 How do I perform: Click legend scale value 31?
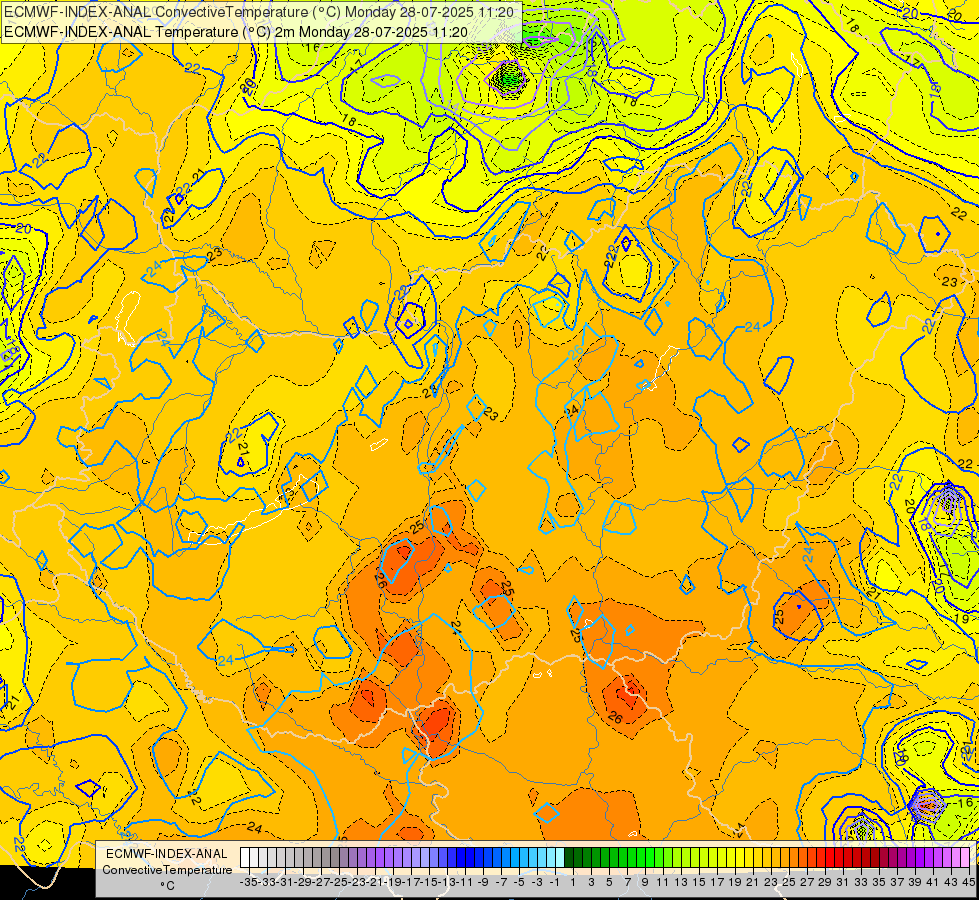pos(843,882)
